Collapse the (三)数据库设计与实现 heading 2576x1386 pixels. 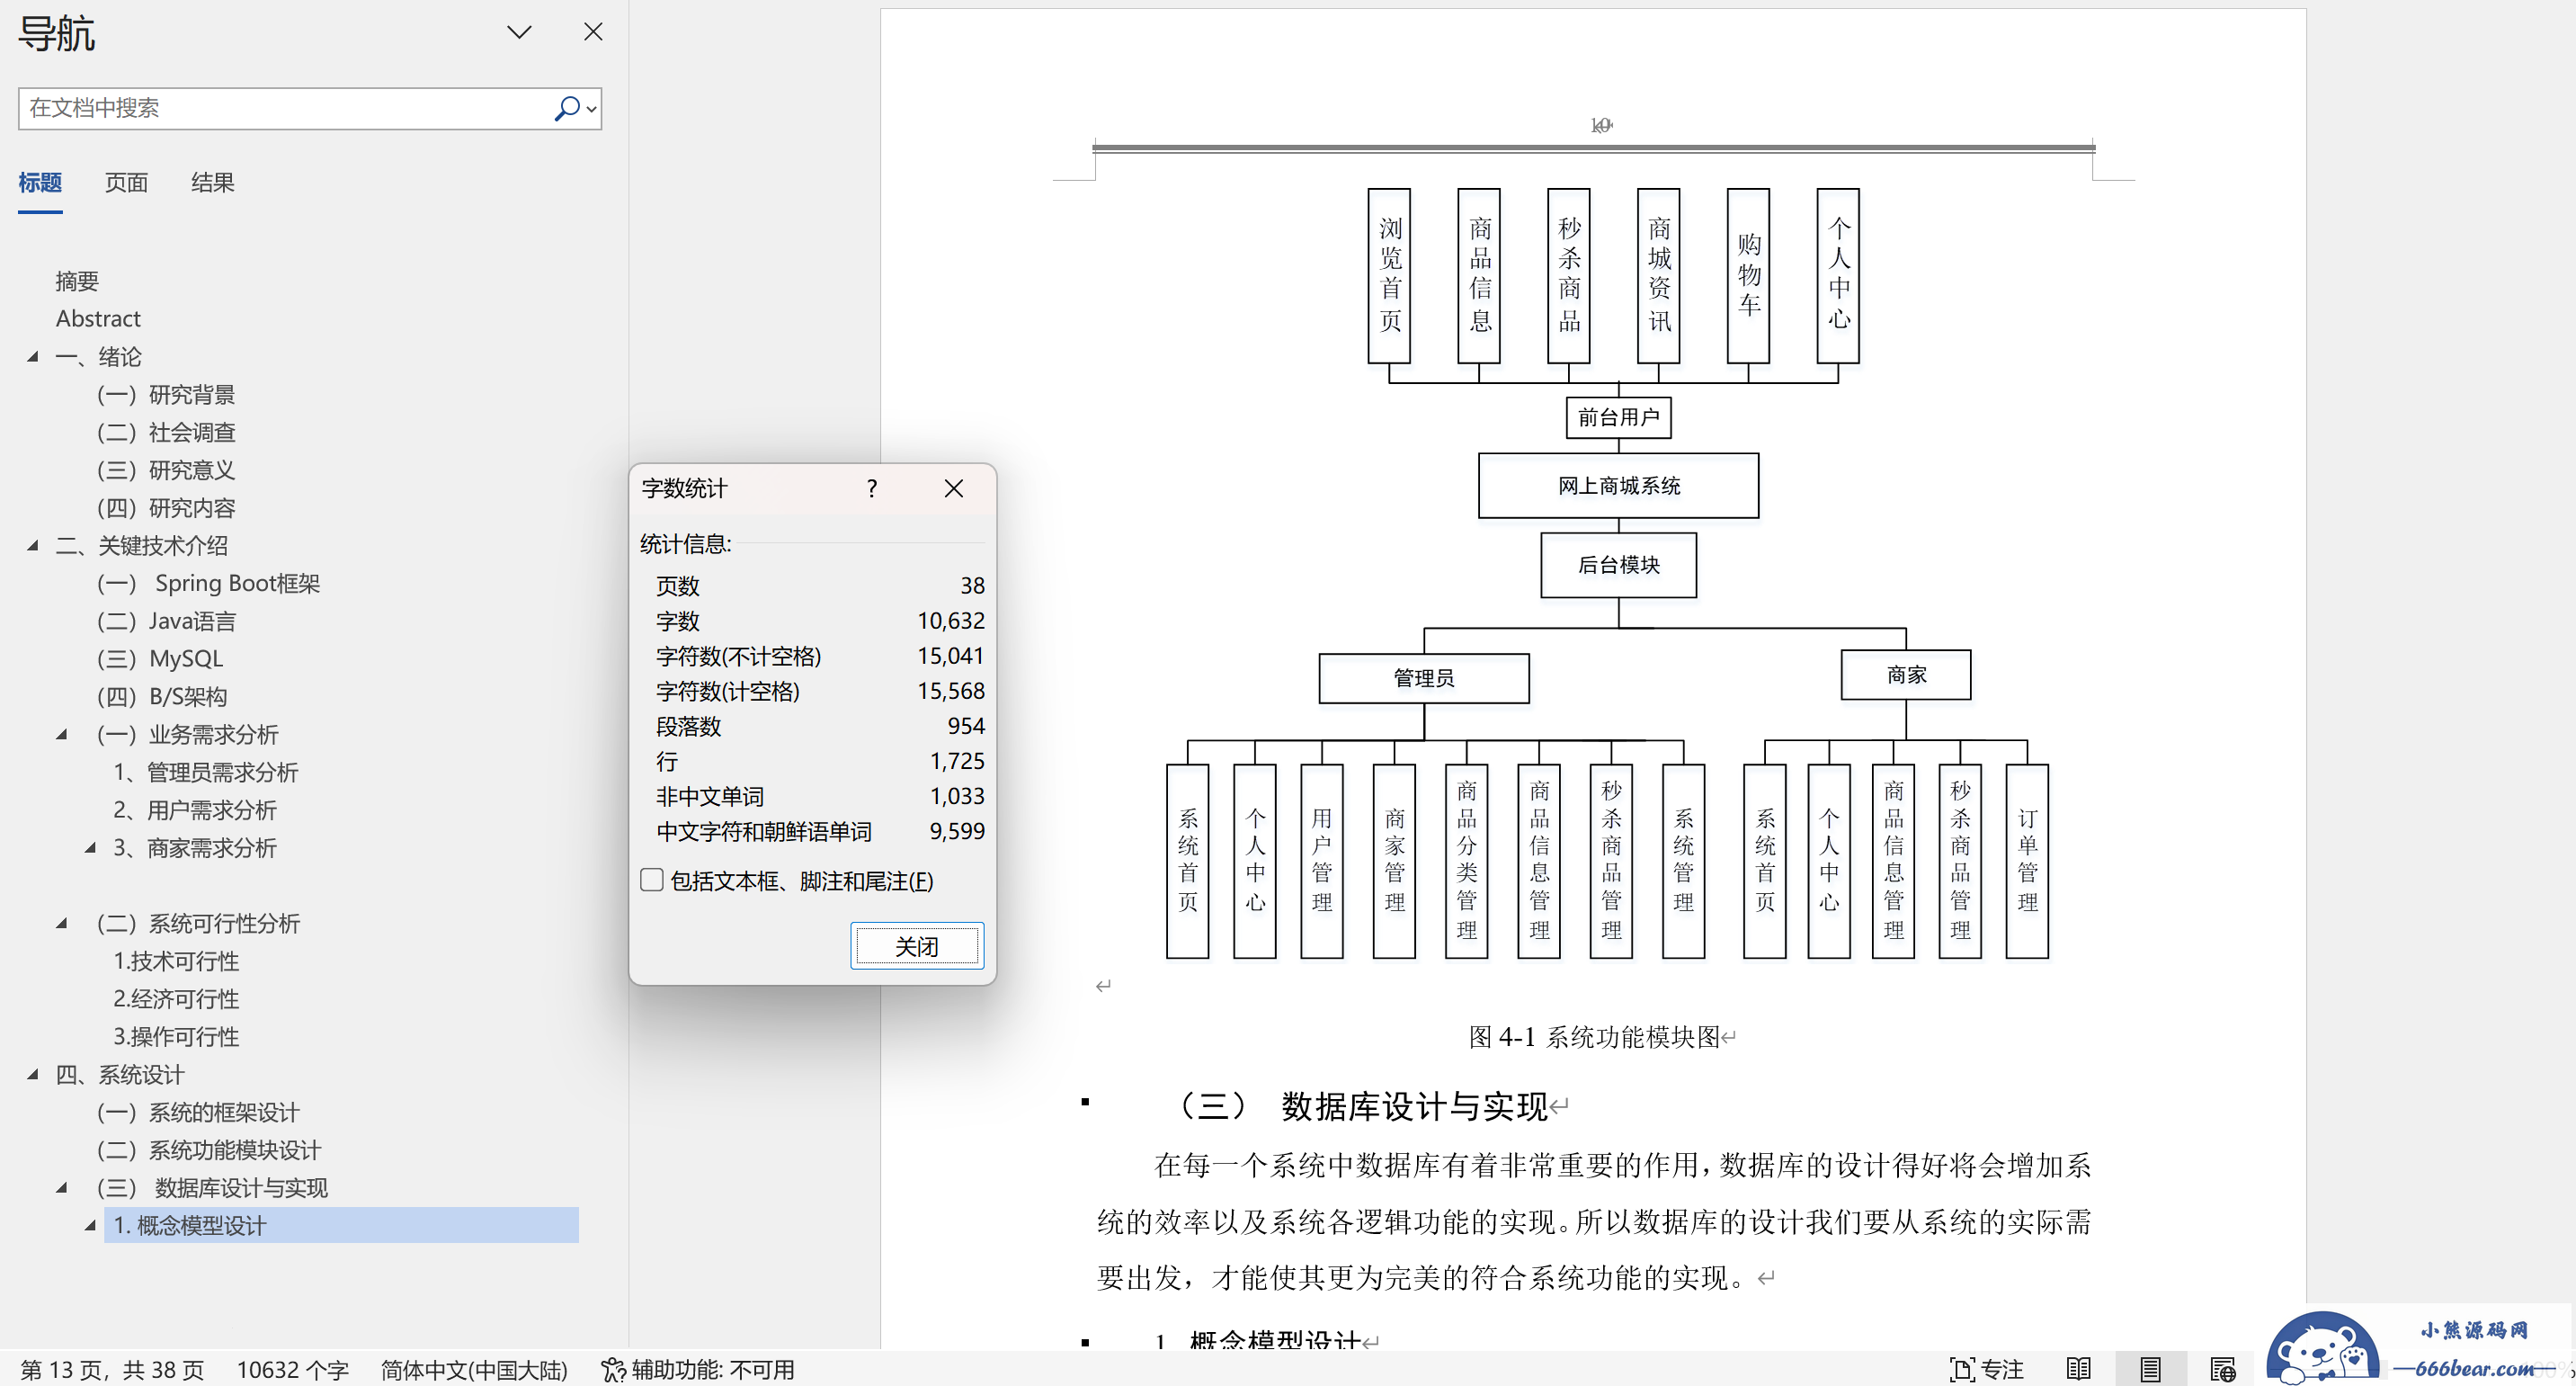[x=62, y=1187]
